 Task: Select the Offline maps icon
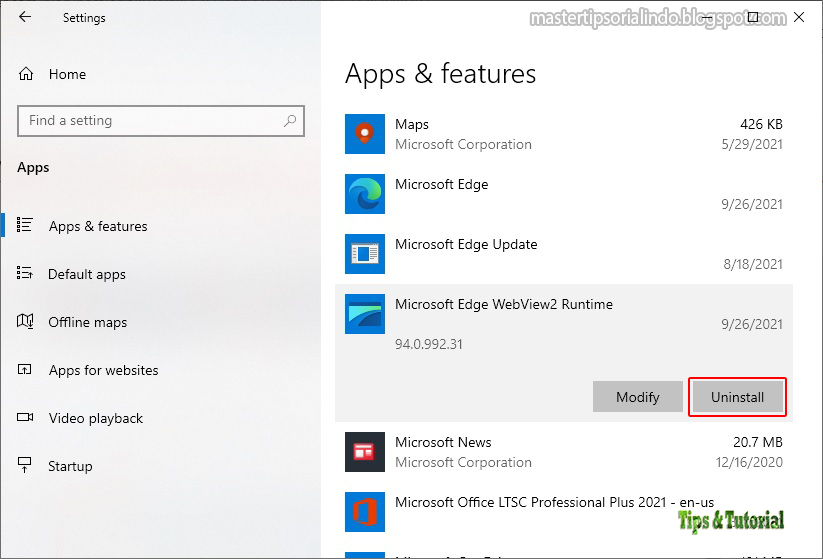[x=25, y=321]
